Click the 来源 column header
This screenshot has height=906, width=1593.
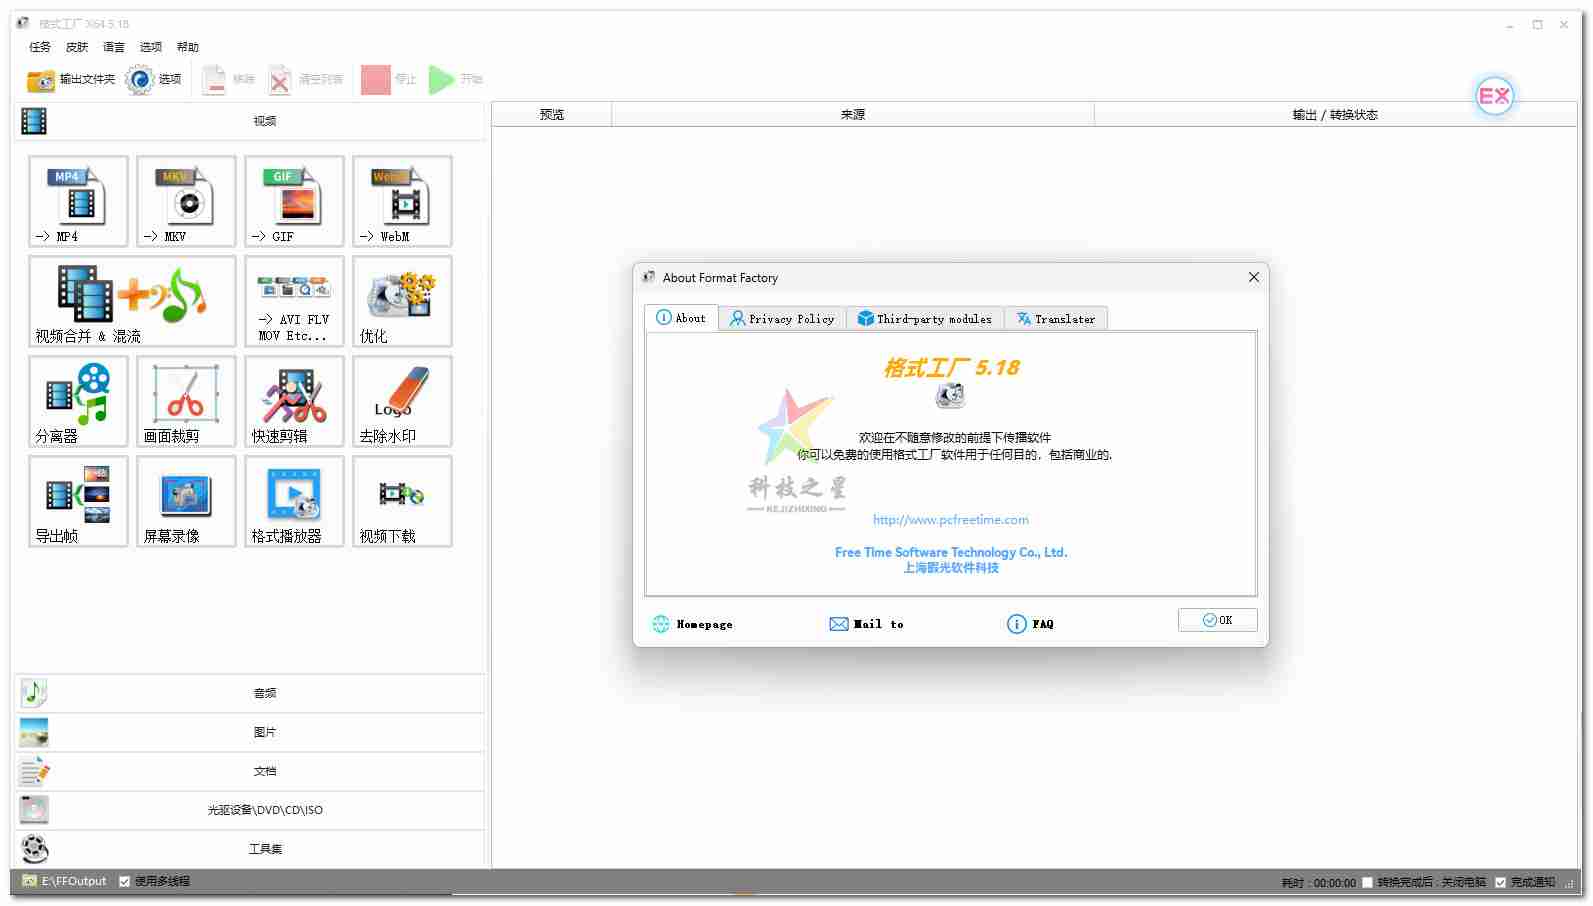pyautogui.click(x=853, y=115)
